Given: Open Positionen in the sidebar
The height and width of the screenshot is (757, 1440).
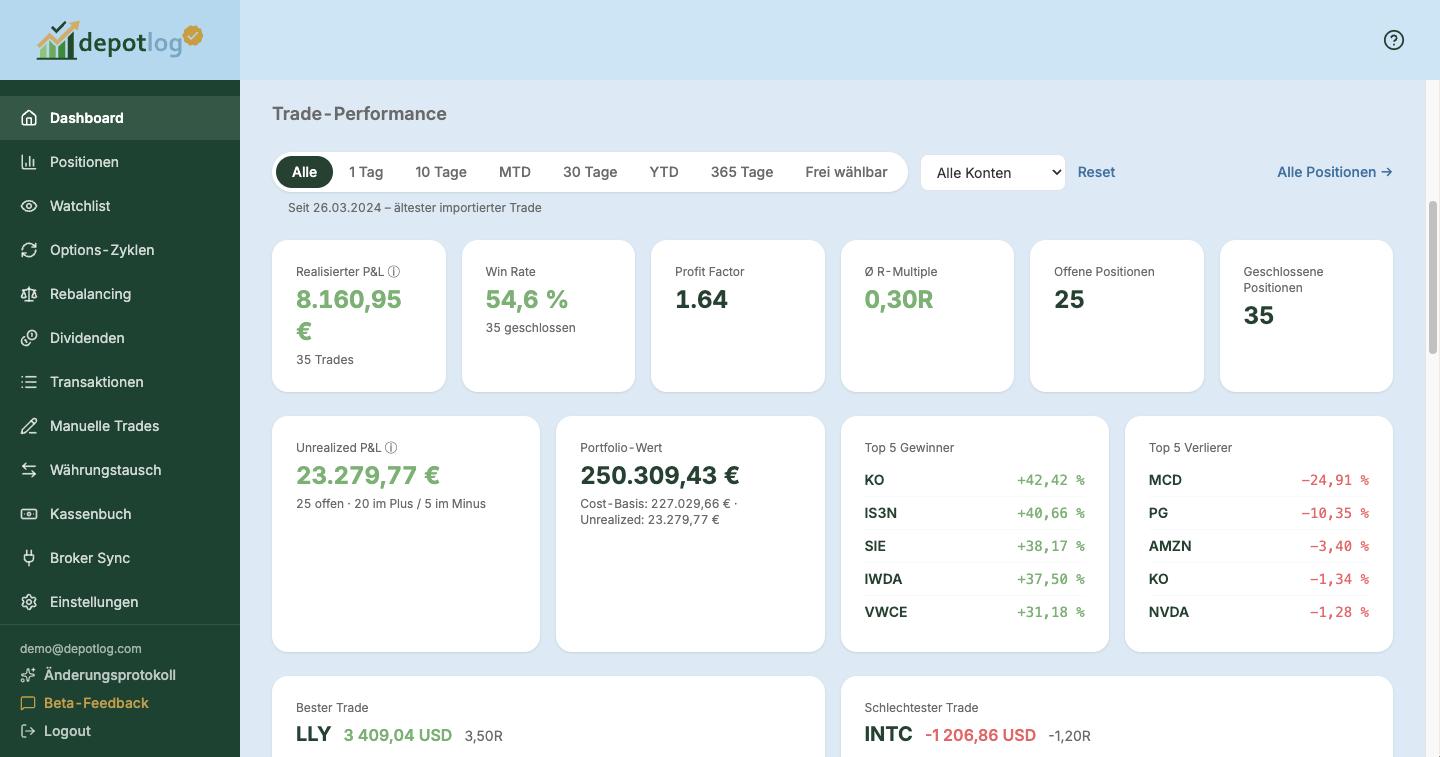Looking at the screenshot, I should coord(120,162).
